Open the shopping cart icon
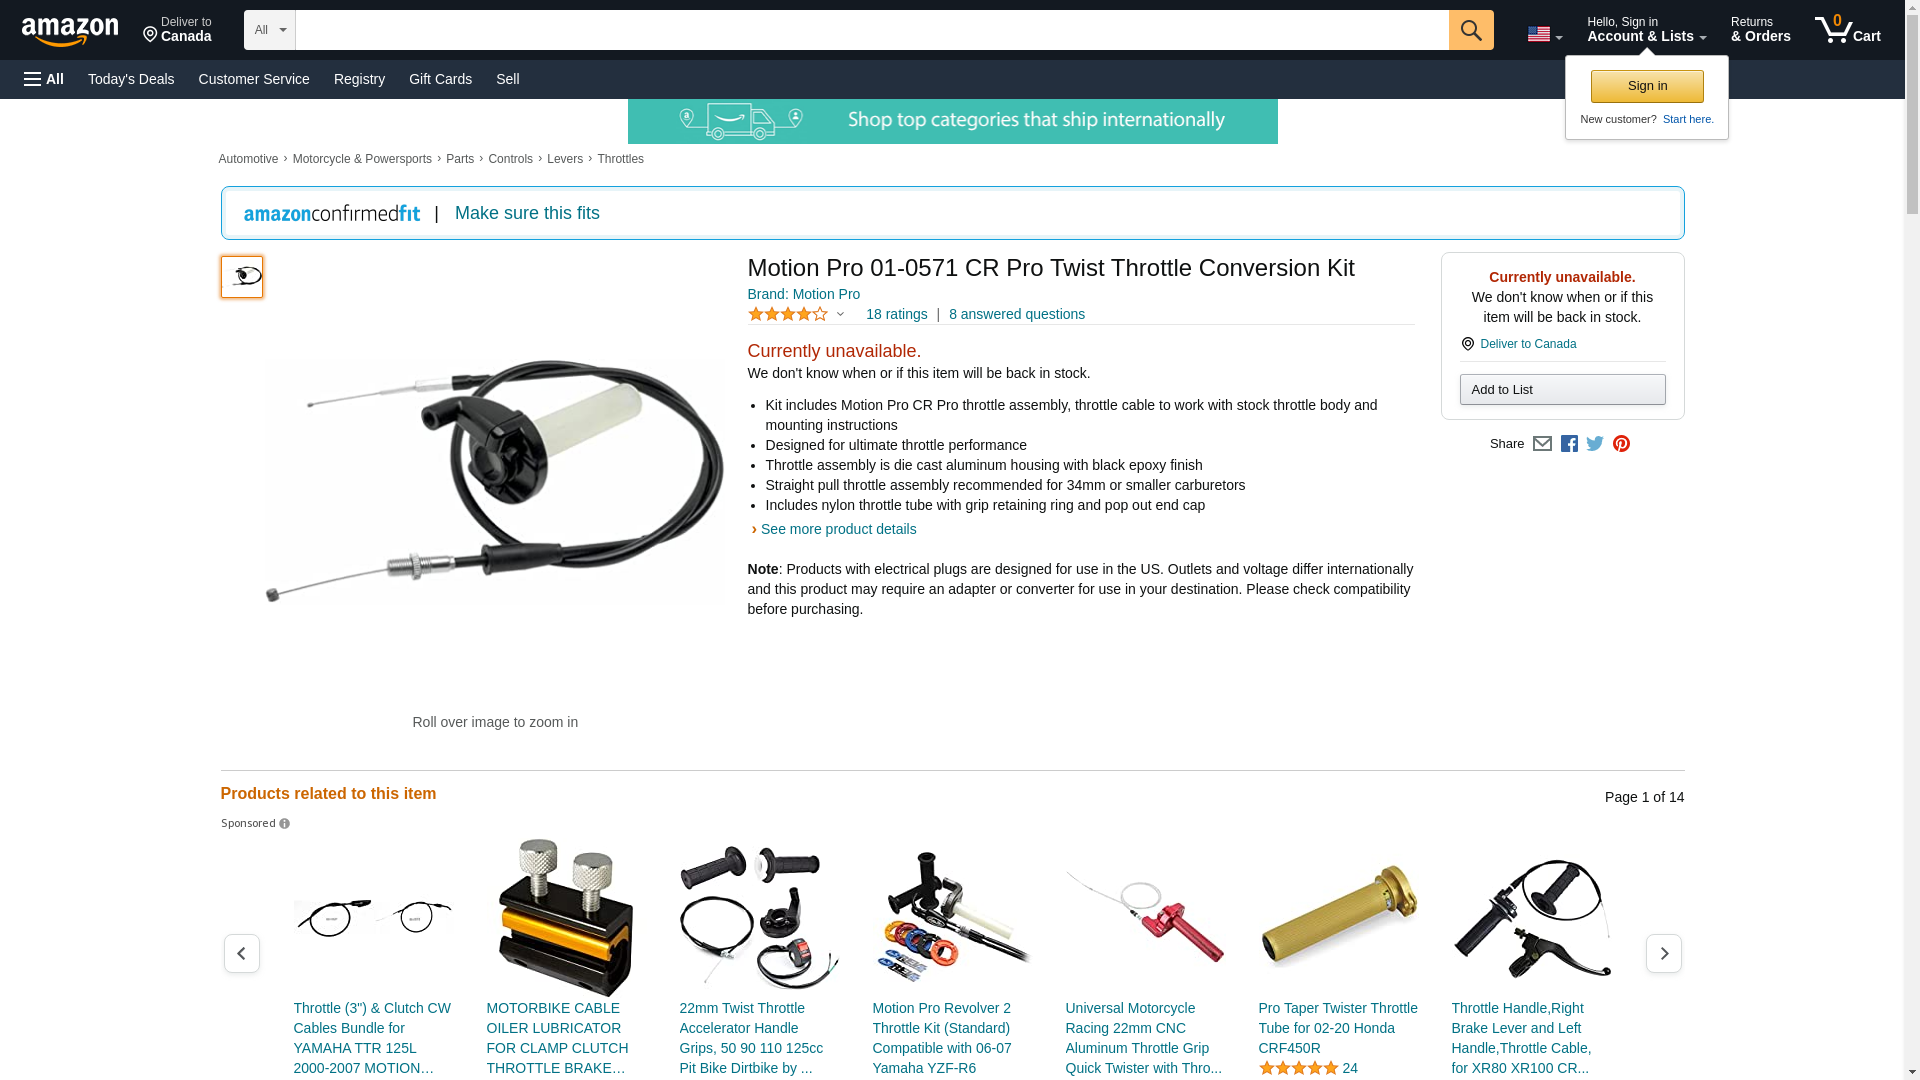Image resolution: width=1920 pixels, height=1080 pixels. click(x=1848, y=30)
